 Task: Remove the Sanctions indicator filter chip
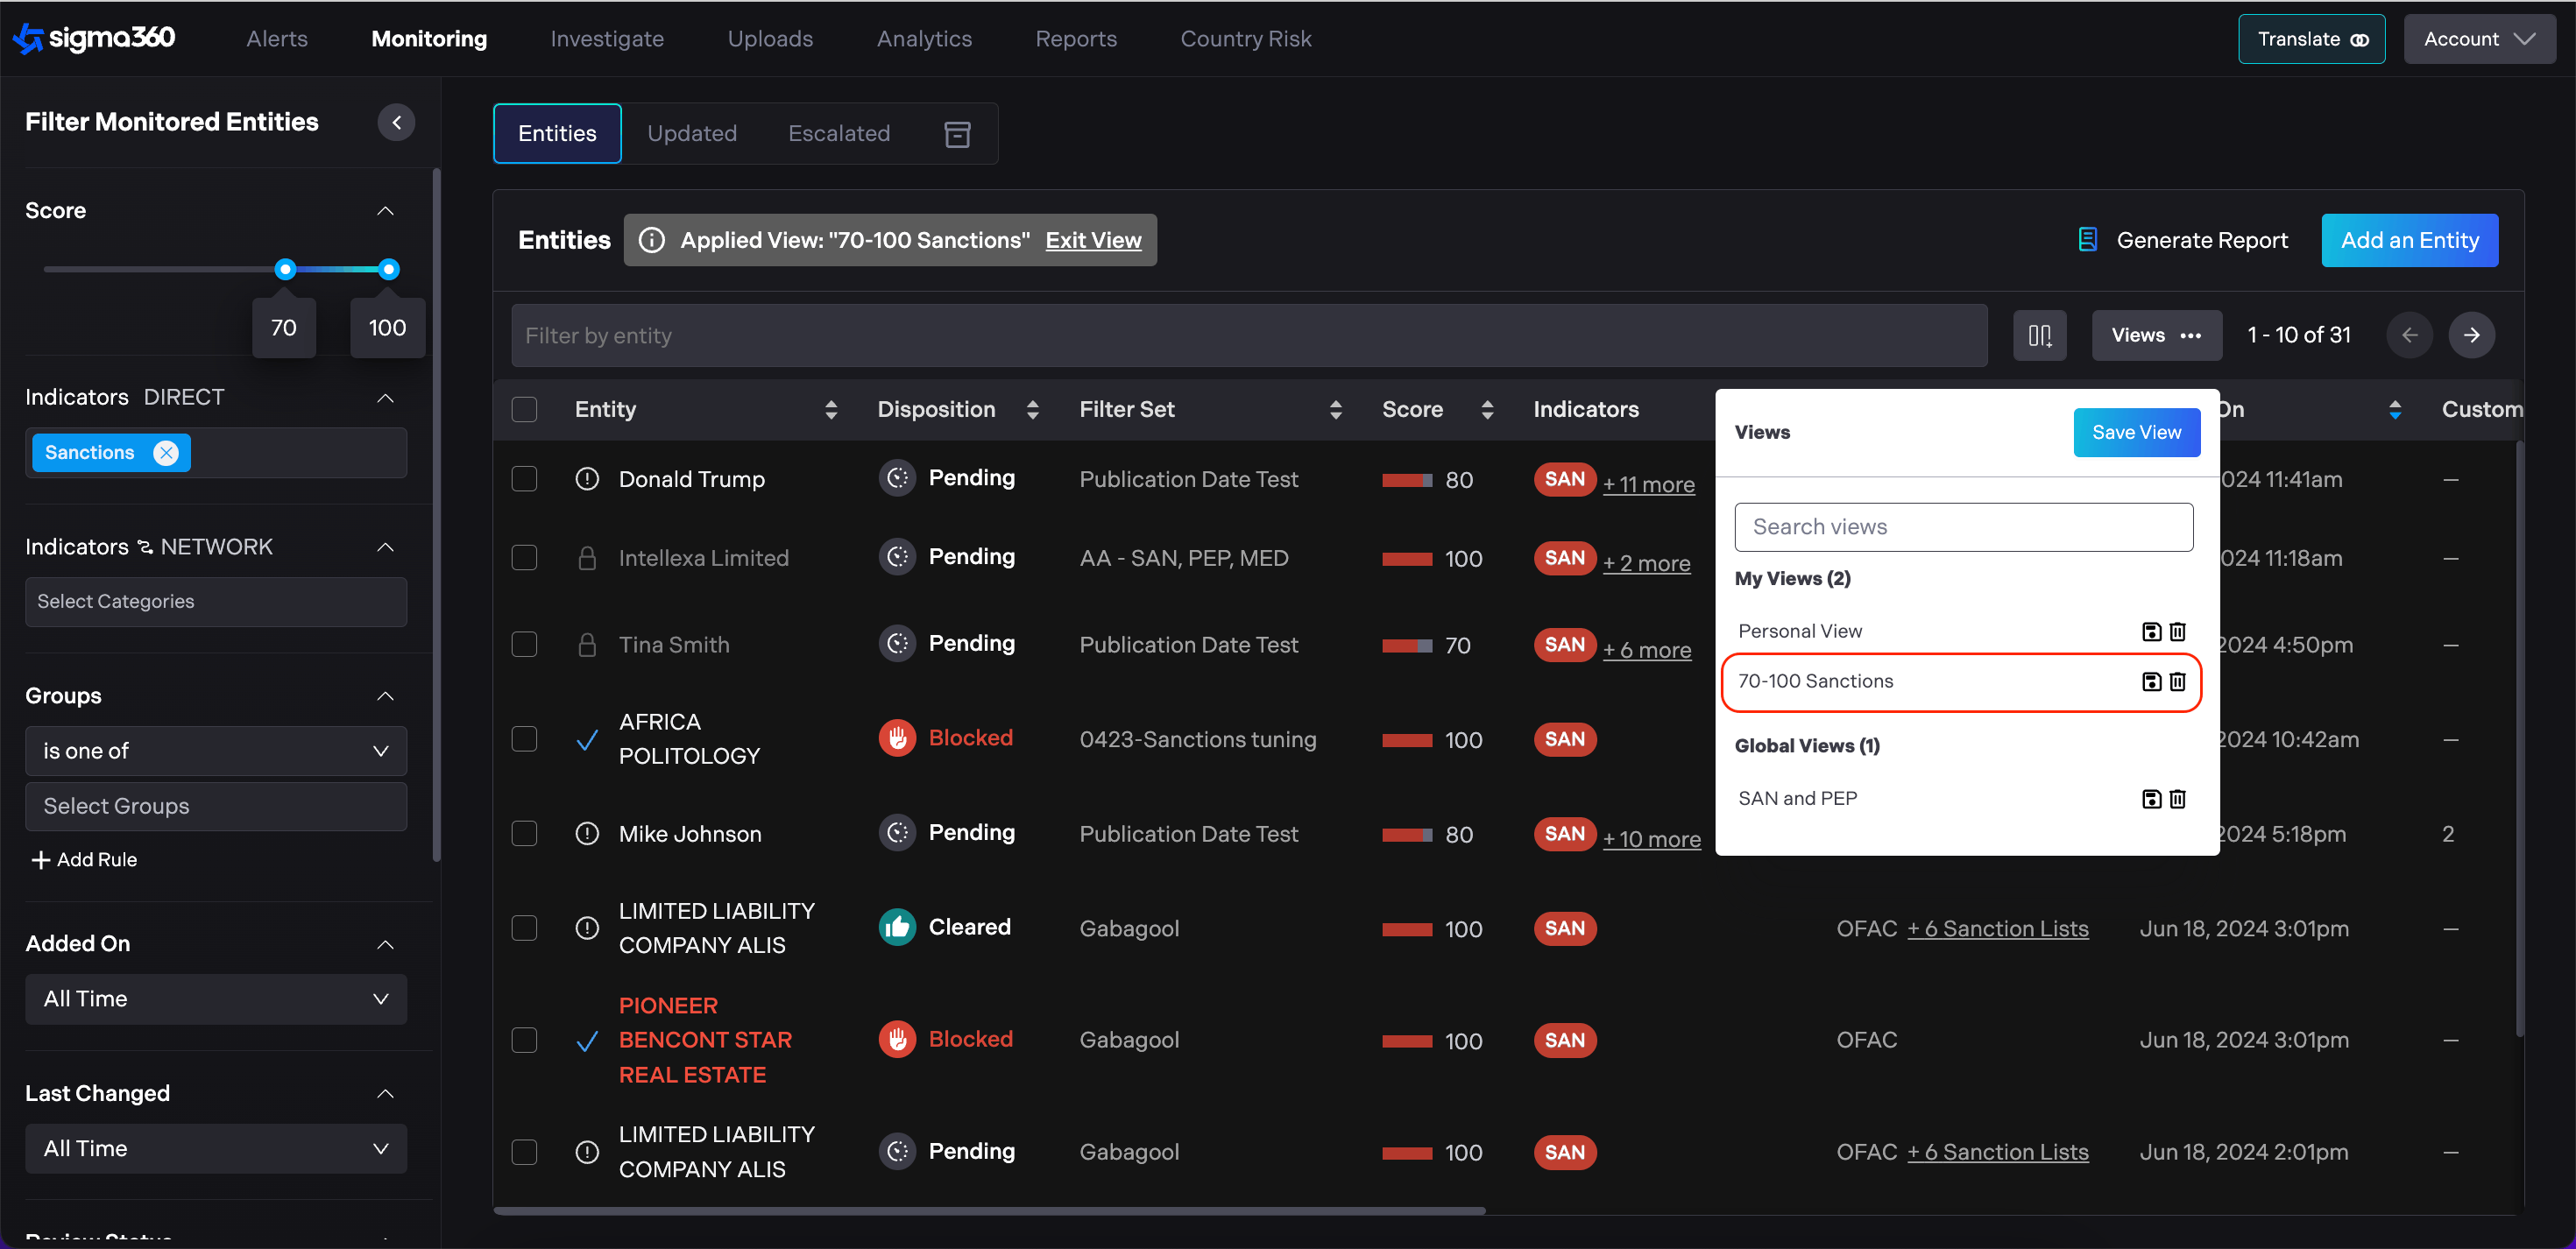166,453
